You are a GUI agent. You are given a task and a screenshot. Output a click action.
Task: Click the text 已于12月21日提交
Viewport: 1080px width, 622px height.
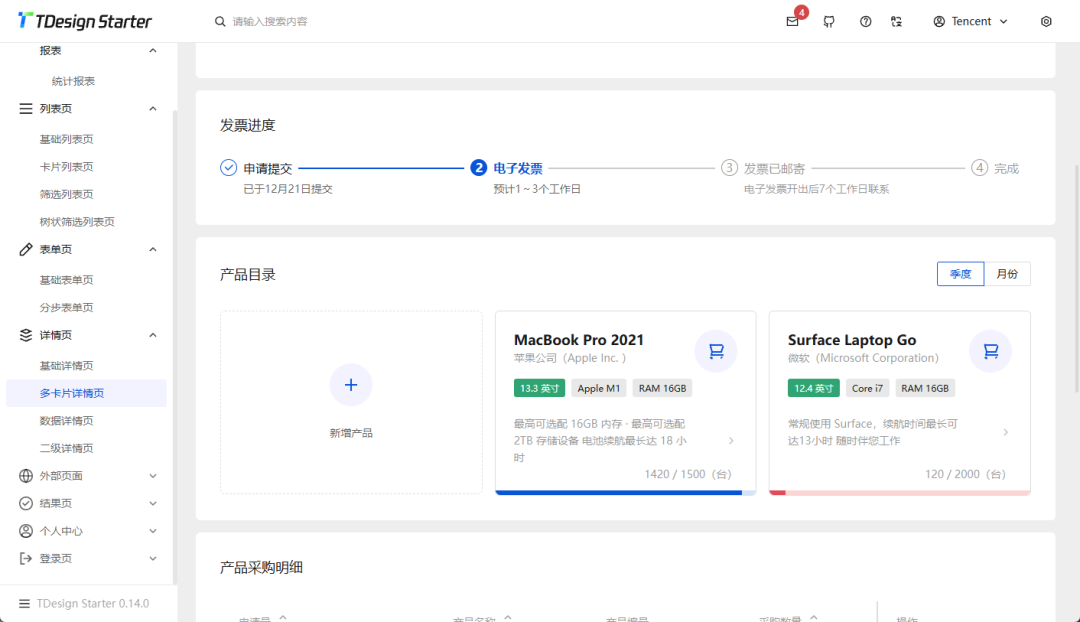pos(288,189)
